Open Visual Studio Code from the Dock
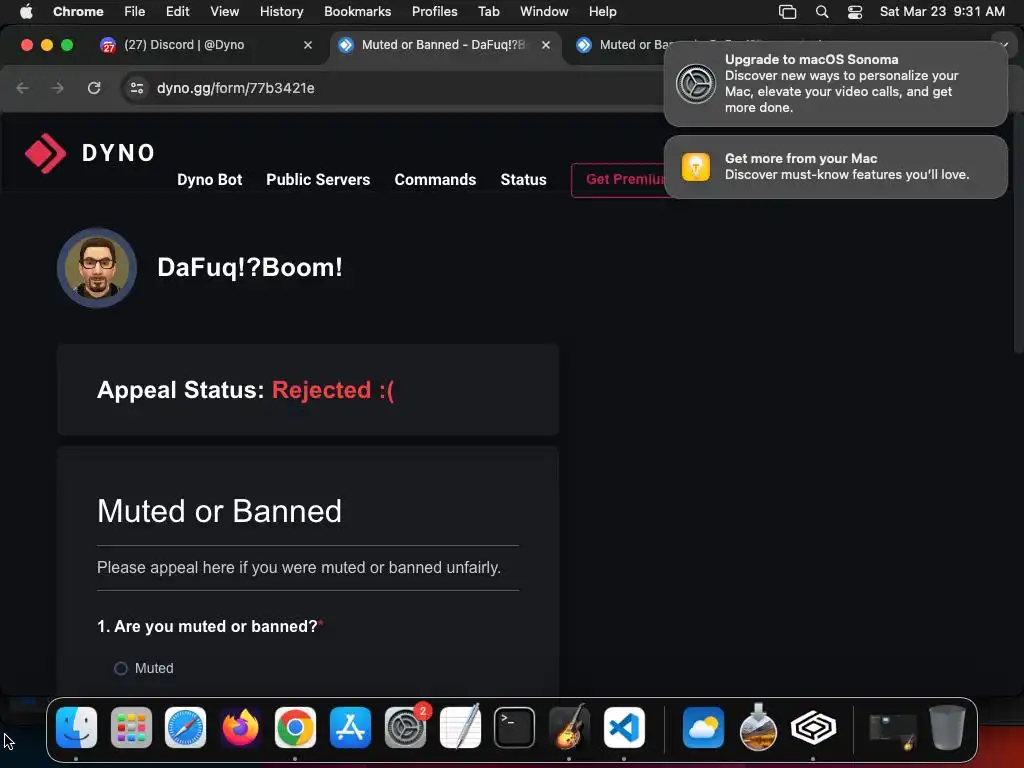Viewport: 1024px width, 768px height. click(x=624, y=728)
